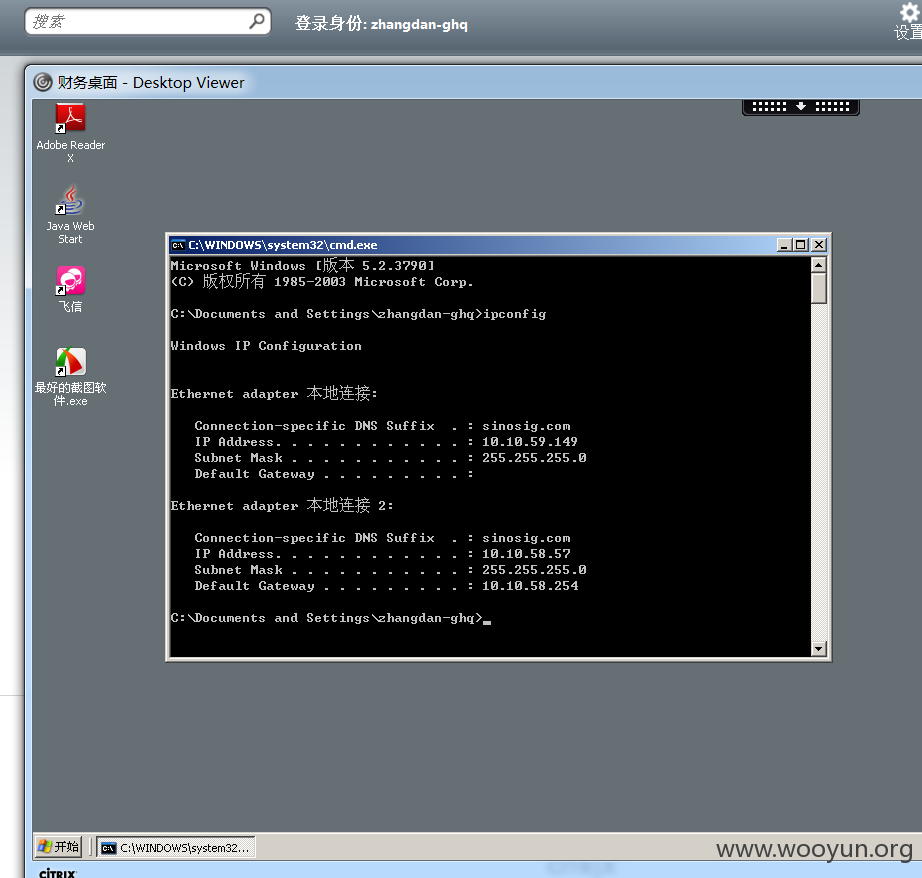922x878 pixels.
Task: Expand the Desktop Viewer toolbar down arrow
Action: click(x=800, y=106)
